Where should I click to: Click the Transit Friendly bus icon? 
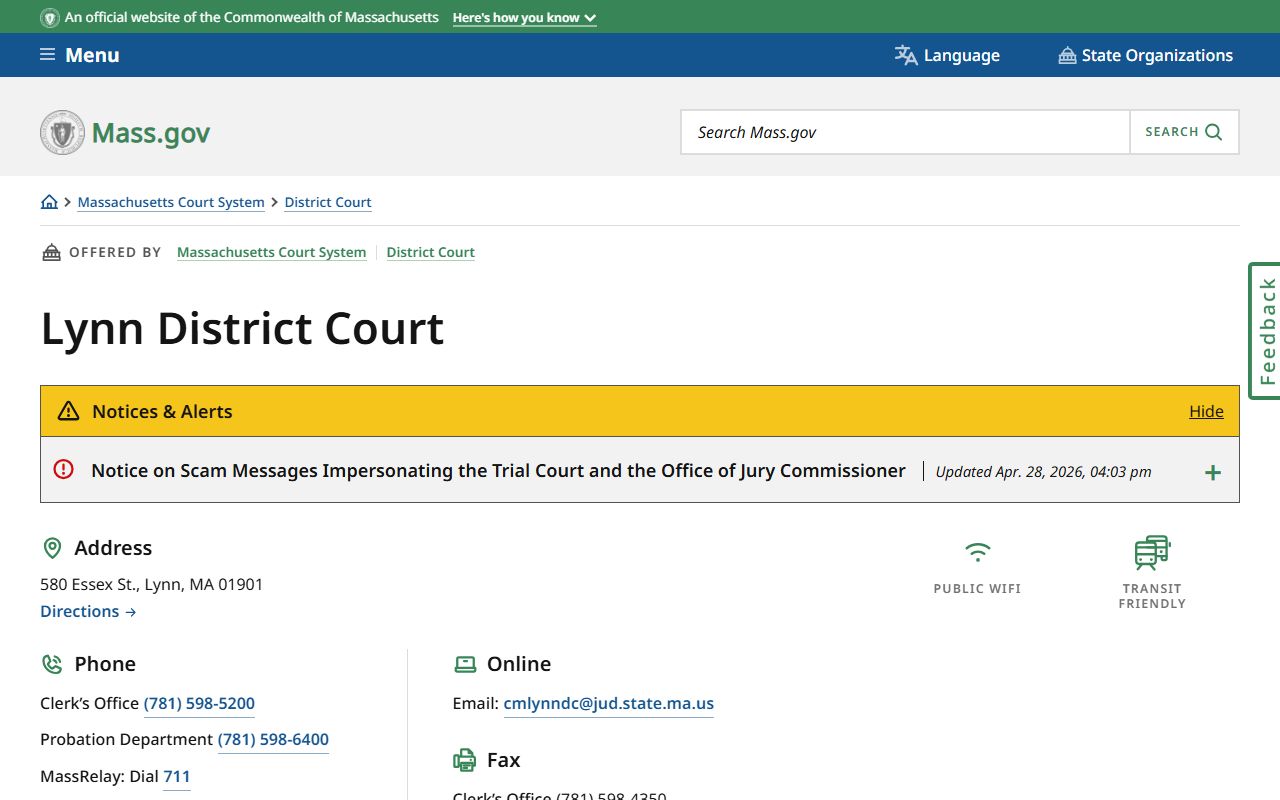tap(1152, 552)
